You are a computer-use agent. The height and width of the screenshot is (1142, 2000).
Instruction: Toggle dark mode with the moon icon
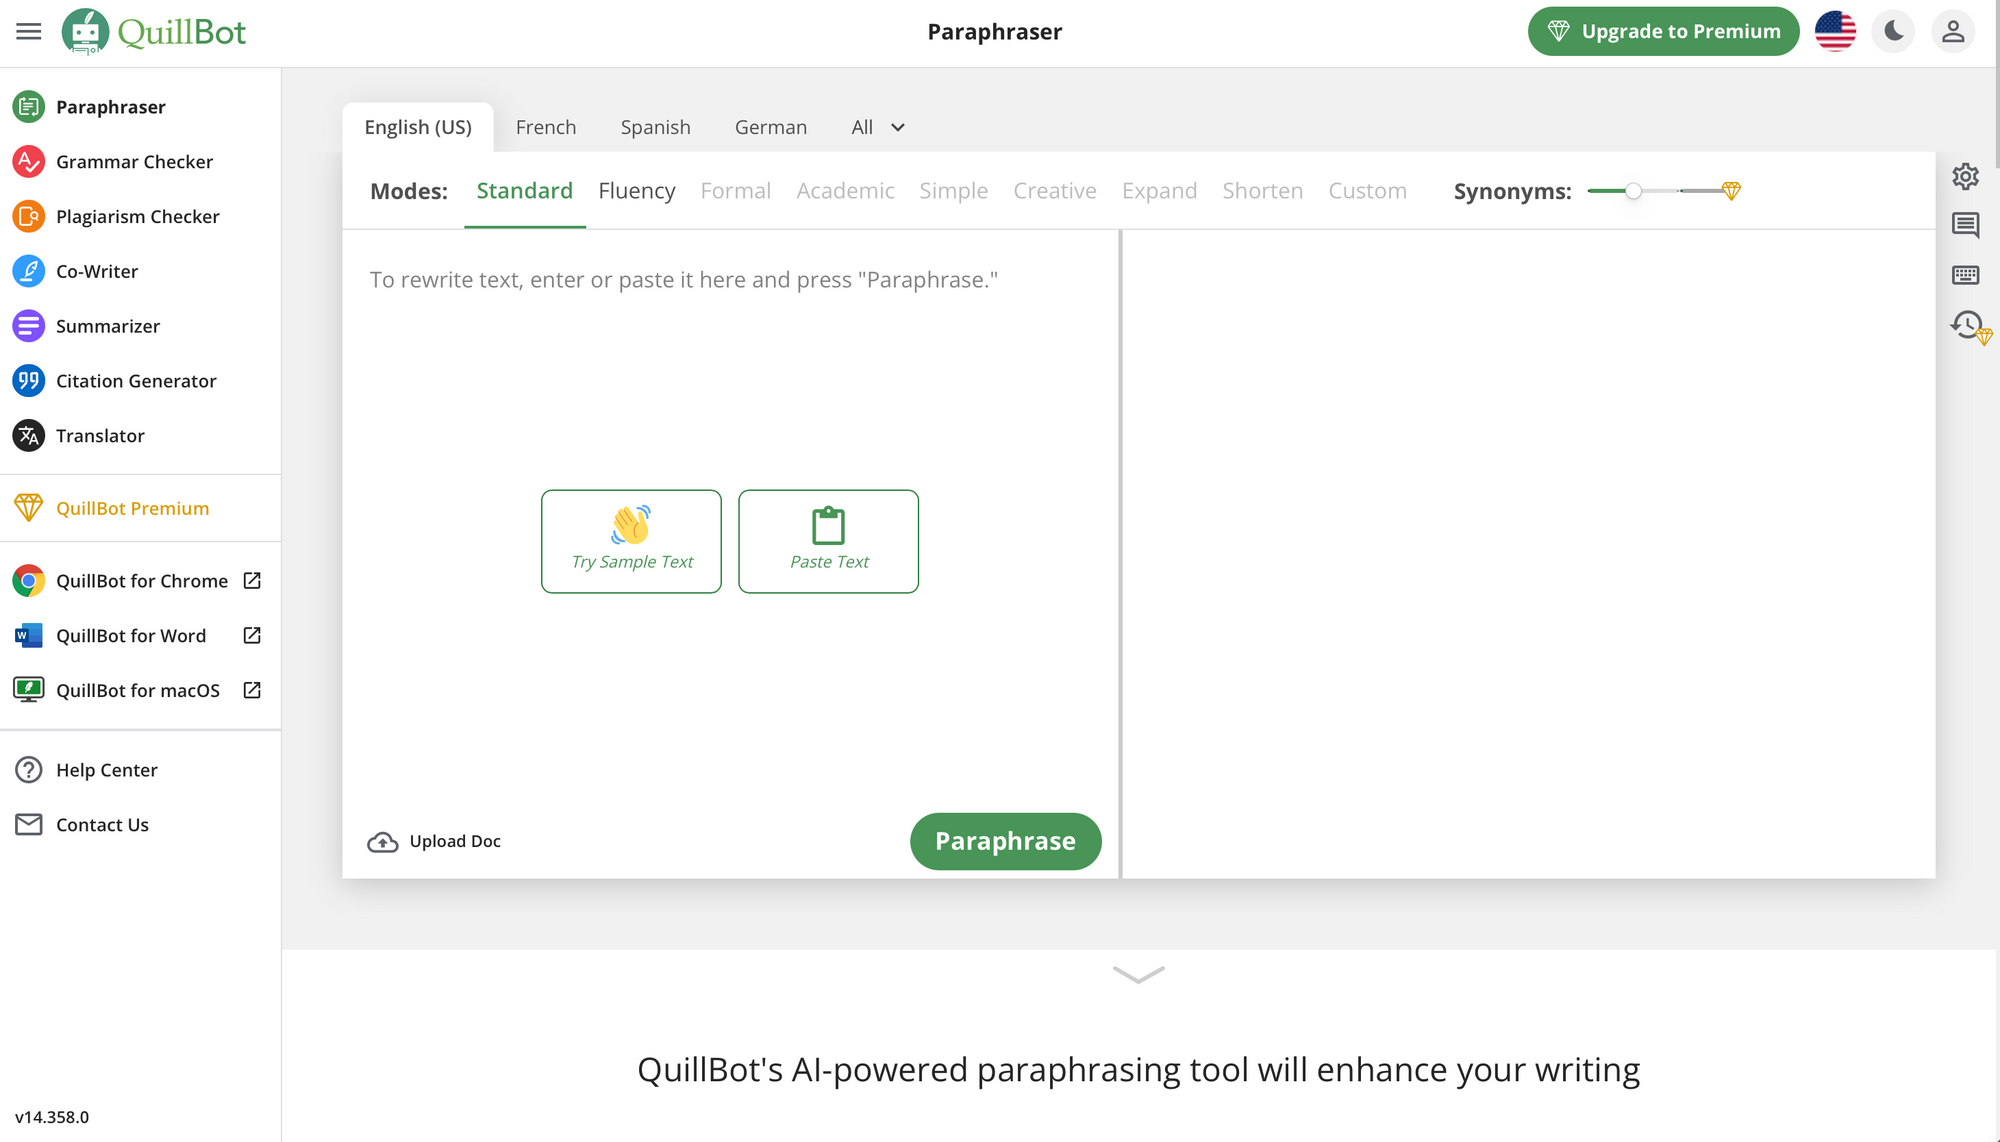tap(1893, 31)
